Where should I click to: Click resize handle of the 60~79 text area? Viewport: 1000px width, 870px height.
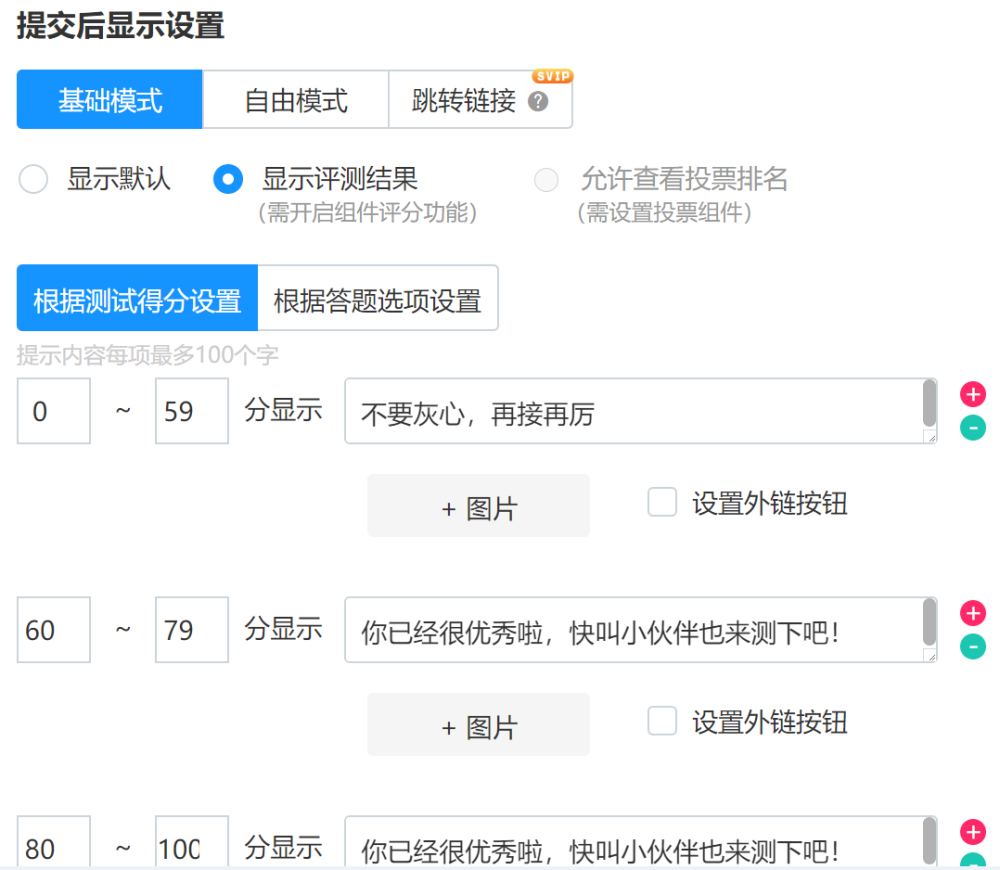(x=930, y=656)
